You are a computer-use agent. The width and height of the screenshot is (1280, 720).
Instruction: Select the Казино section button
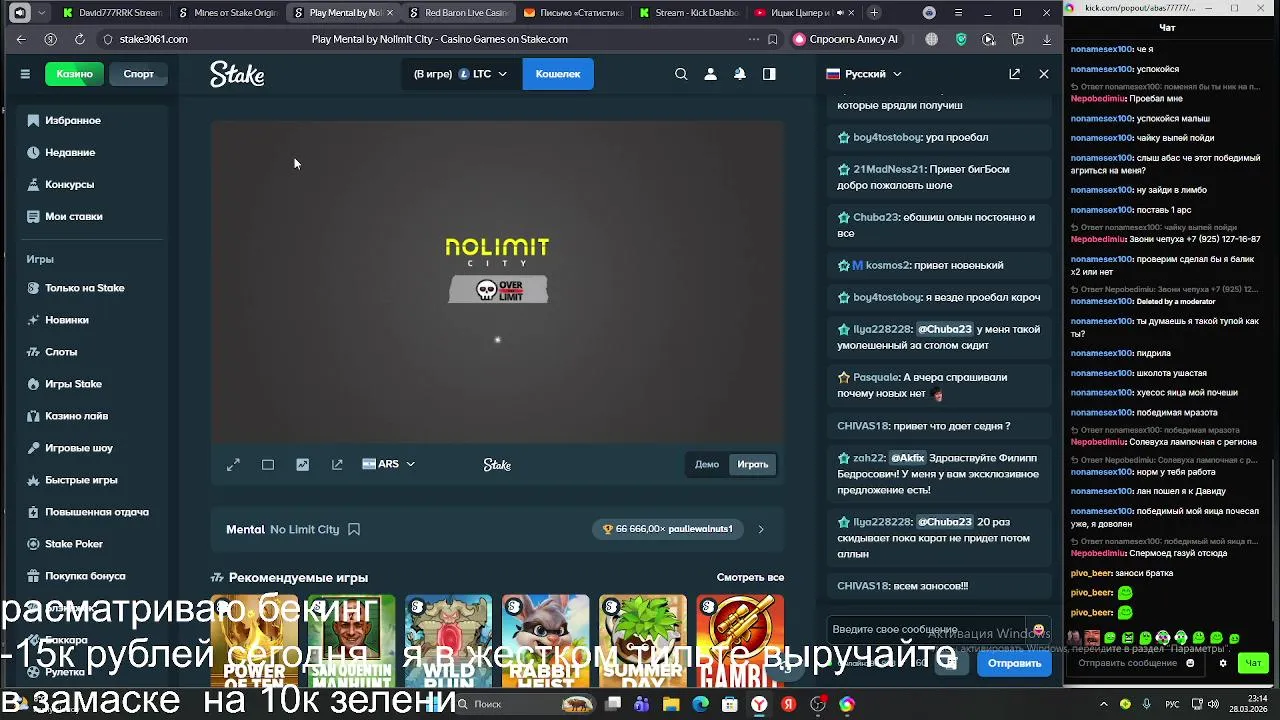click(74, 74)
